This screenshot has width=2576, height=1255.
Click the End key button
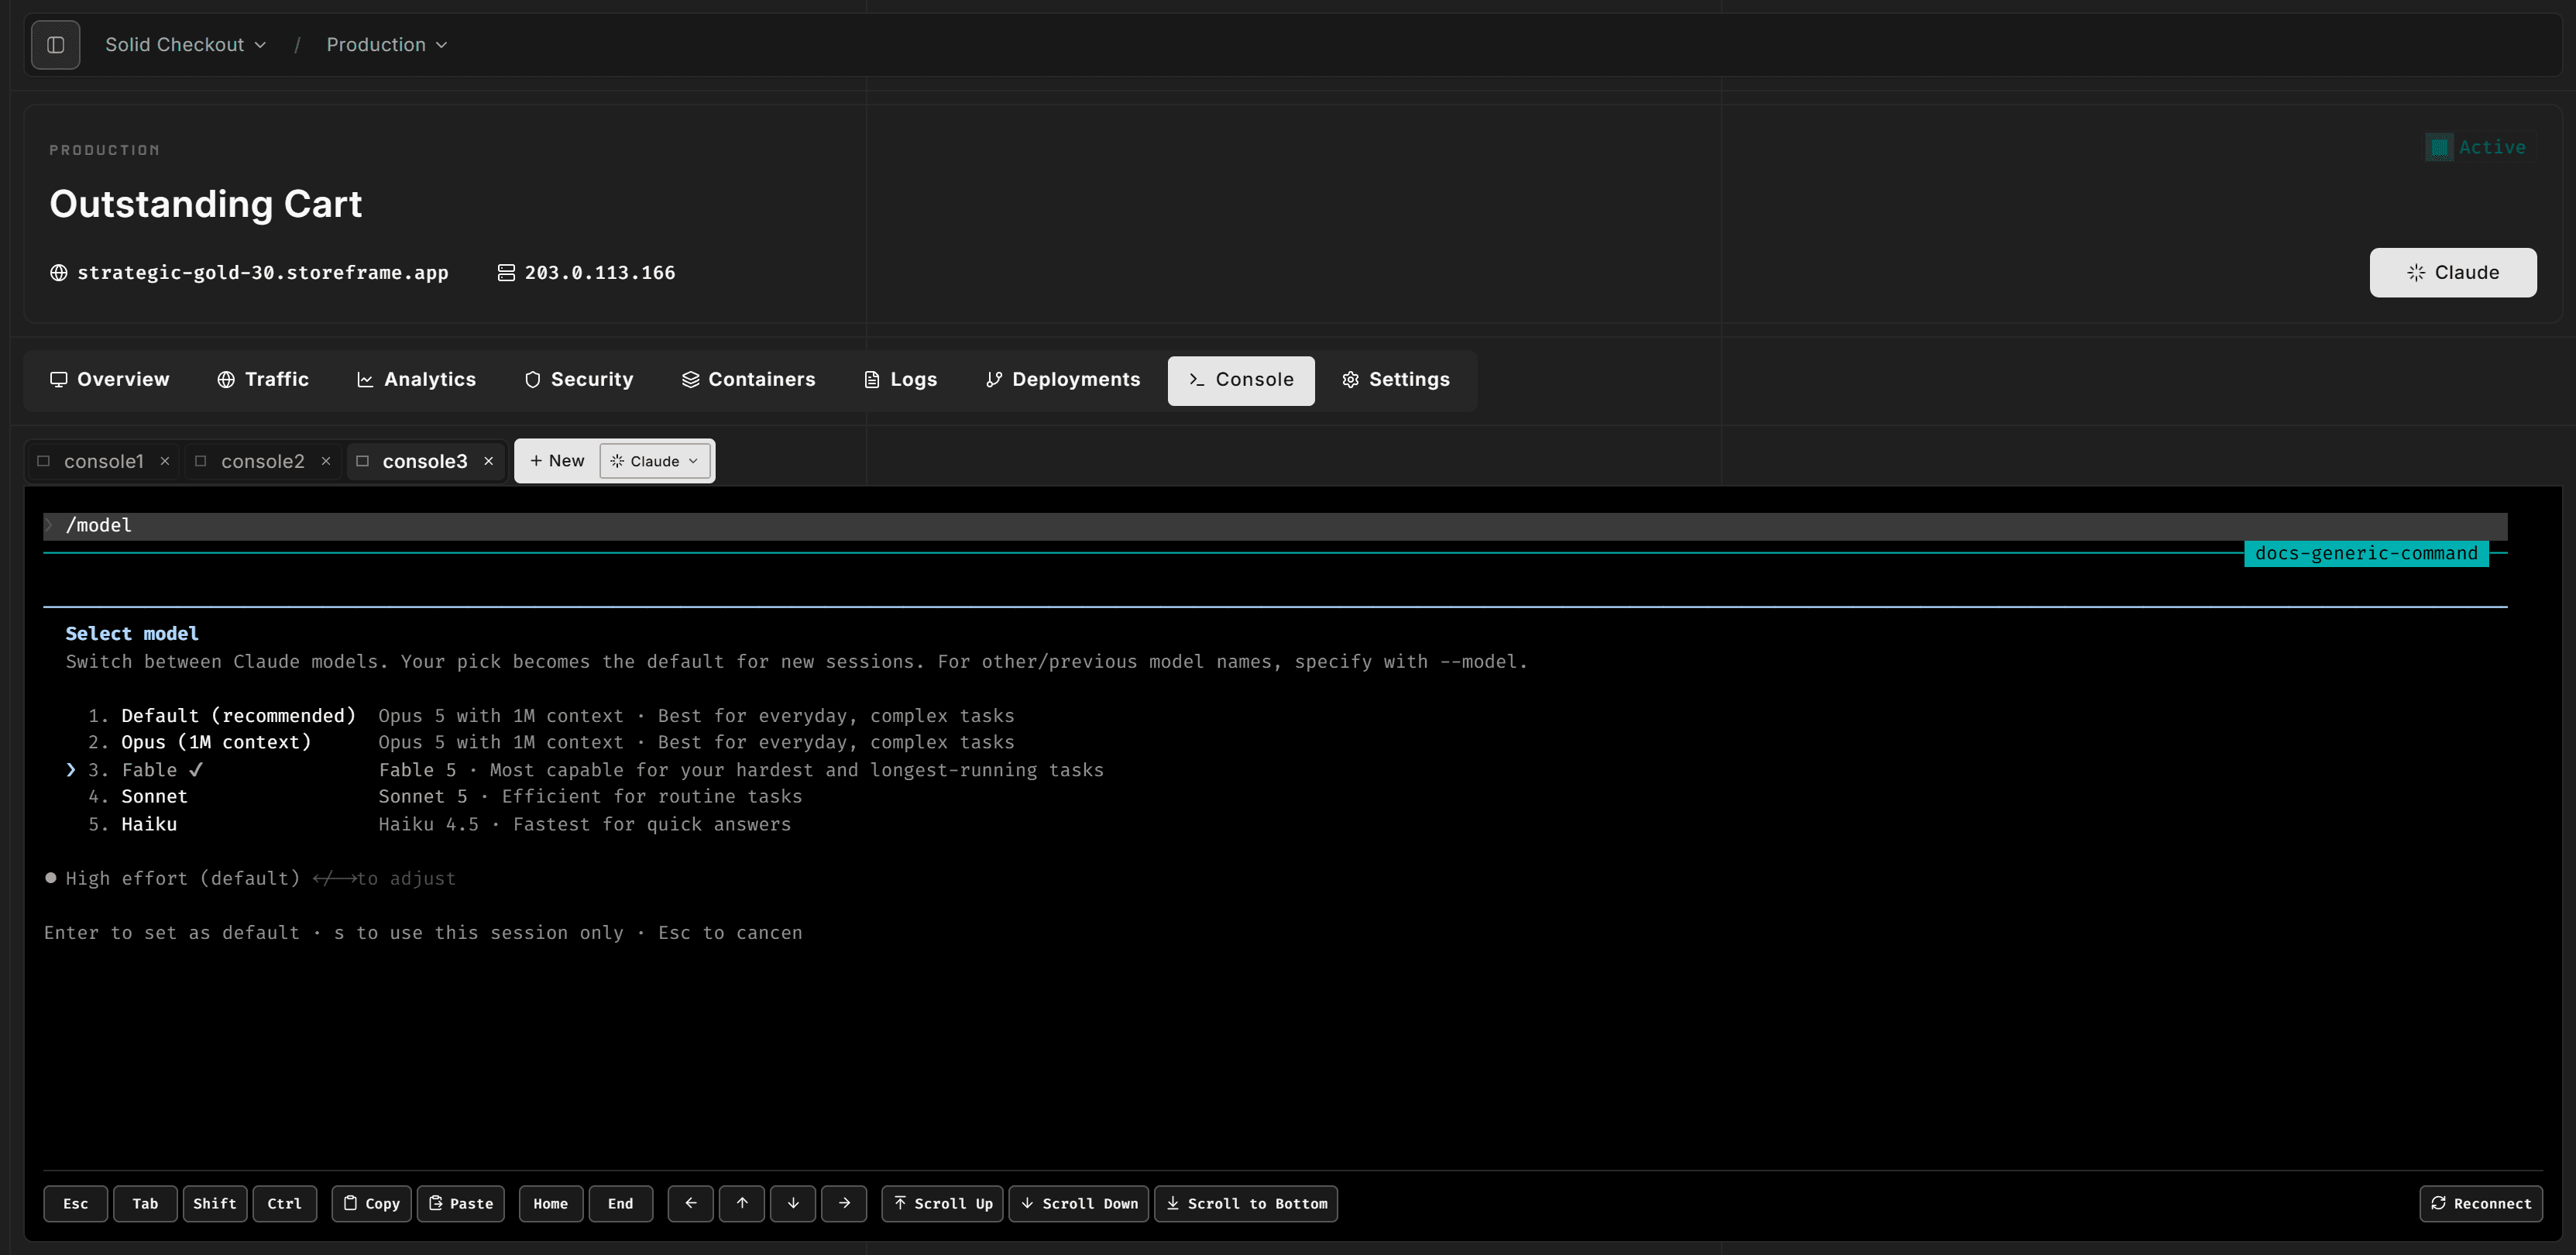pyautogui.click(x=621, y=1204)
